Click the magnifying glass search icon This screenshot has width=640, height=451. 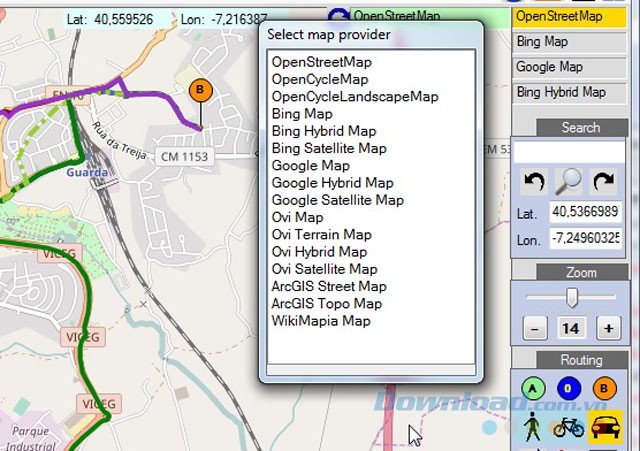(x=568, y=182)
